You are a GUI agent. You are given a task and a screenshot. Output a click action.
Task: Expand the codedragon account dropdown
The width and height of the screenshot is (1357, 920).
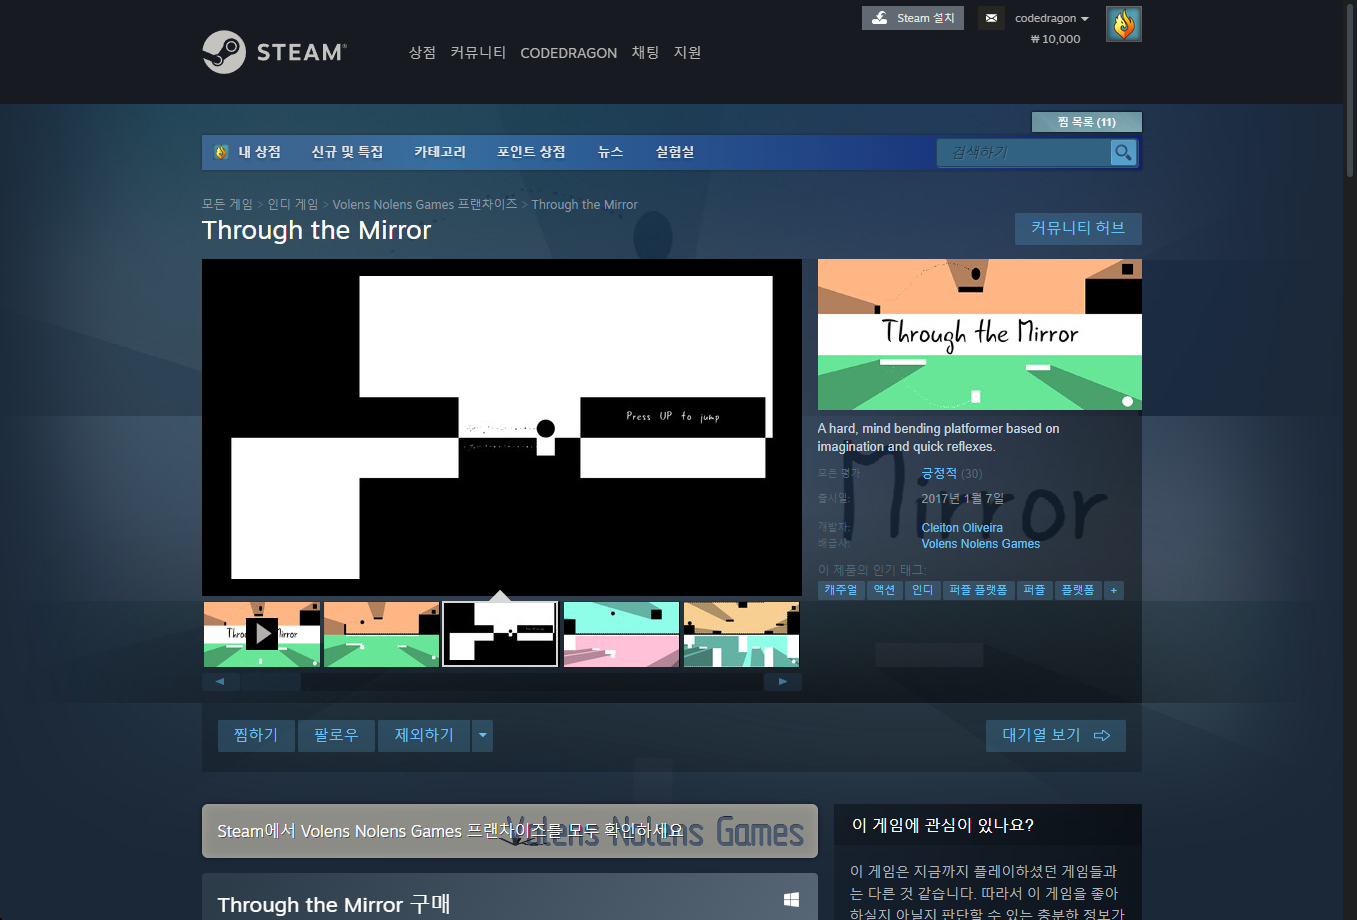pos(1052,18)
